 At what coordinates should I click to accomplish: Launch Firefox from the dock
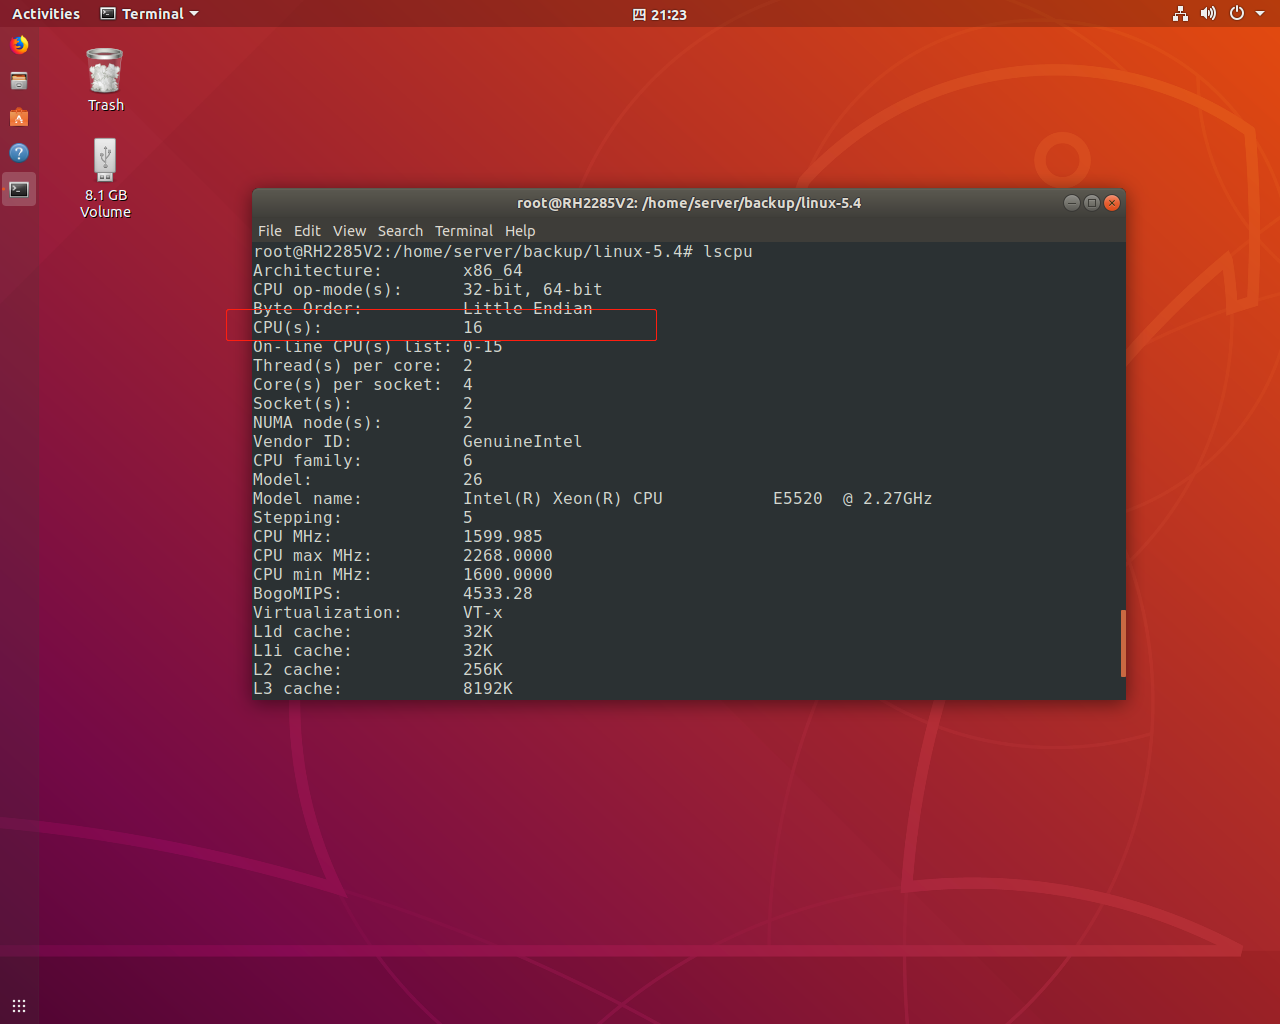(x=18, y=44)
